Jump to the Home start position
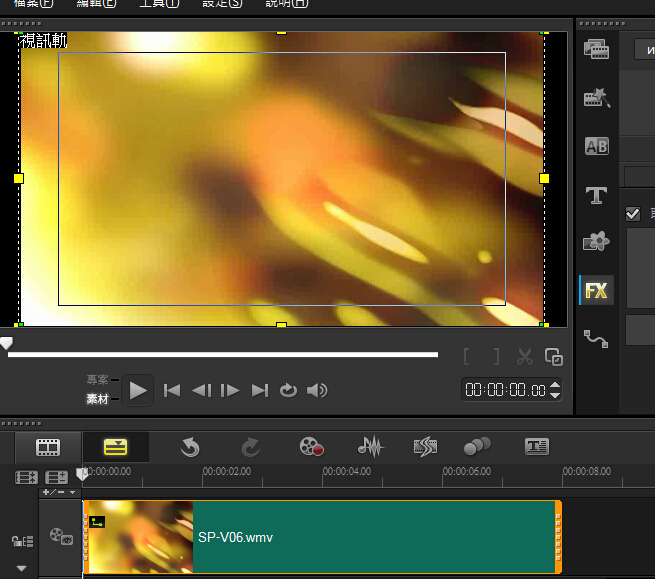655x579 pixels. [172, 391]
